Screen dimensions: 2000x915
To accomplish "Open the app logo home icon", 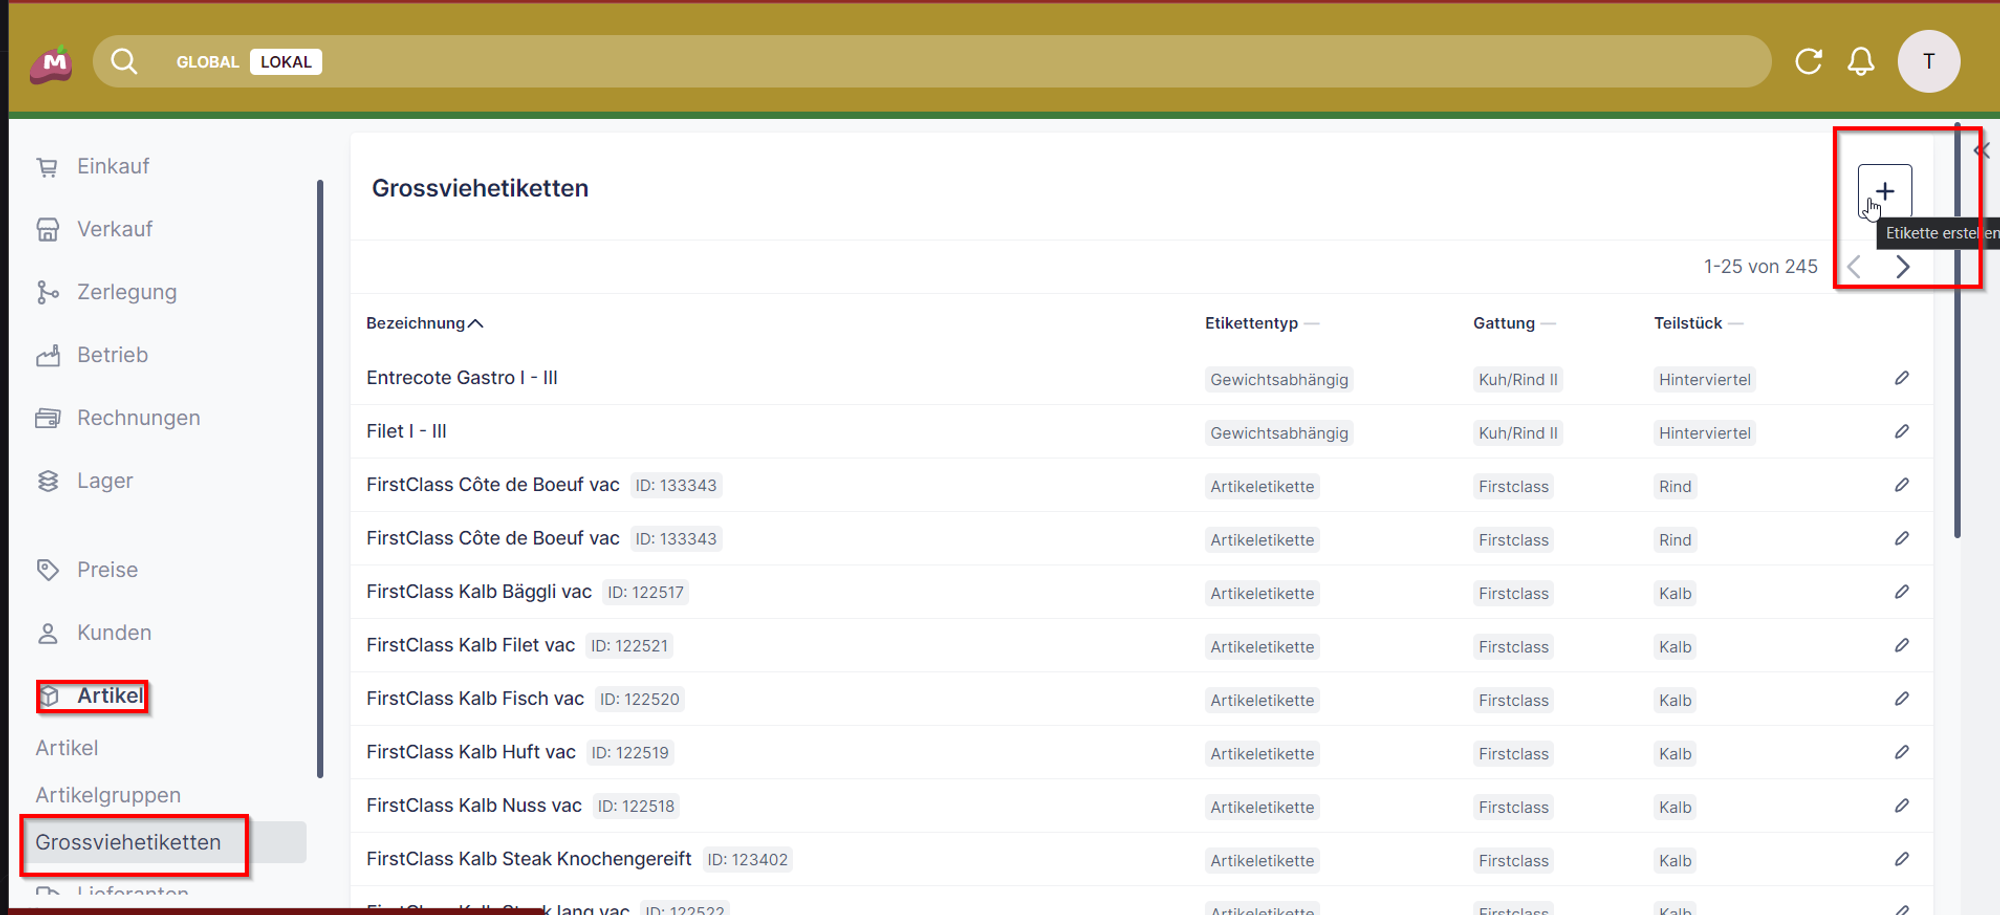I will (x=51, y=64).
